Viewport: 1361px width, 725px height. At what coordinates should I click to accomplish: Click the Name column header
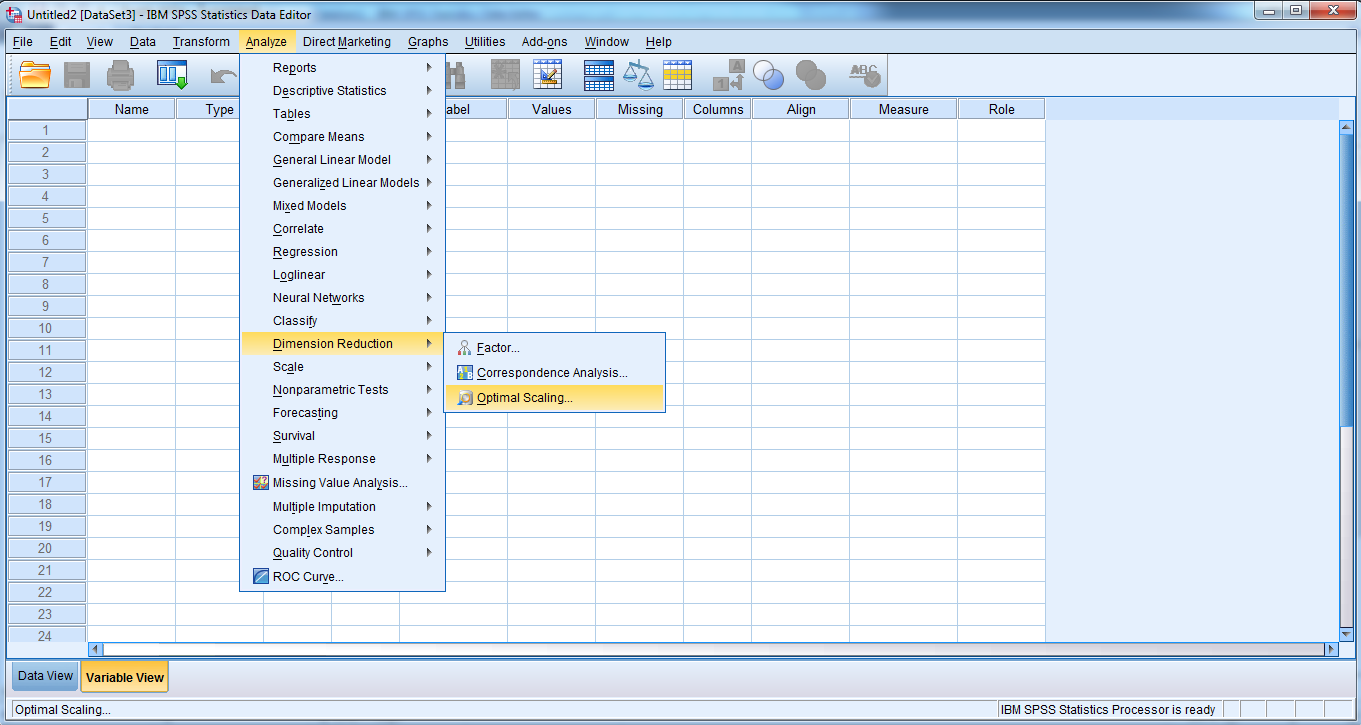point(132,109)
